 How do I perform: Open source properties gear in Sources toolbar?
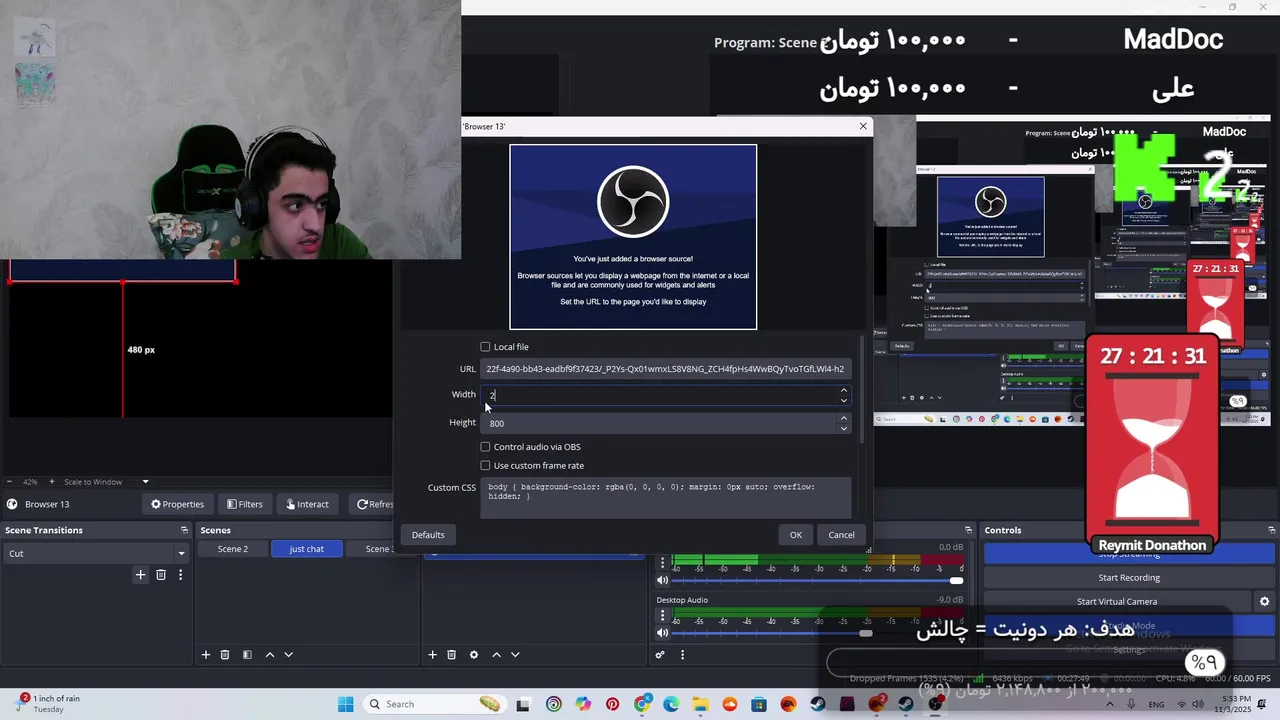(474, 655)
